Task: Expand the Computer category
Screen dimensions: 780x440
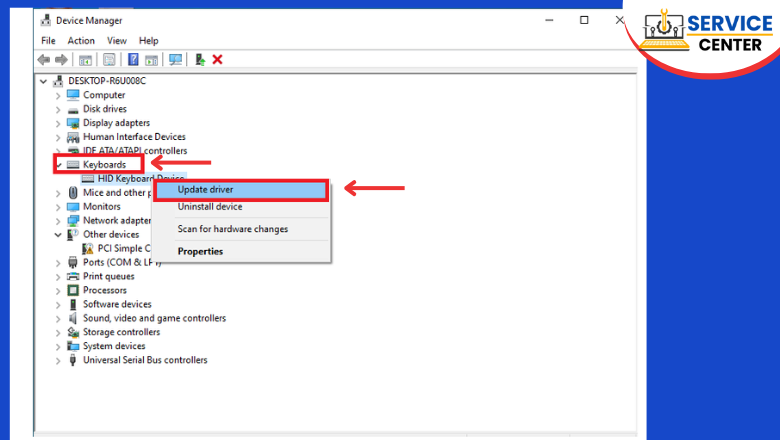Action: tap(58, 95)
